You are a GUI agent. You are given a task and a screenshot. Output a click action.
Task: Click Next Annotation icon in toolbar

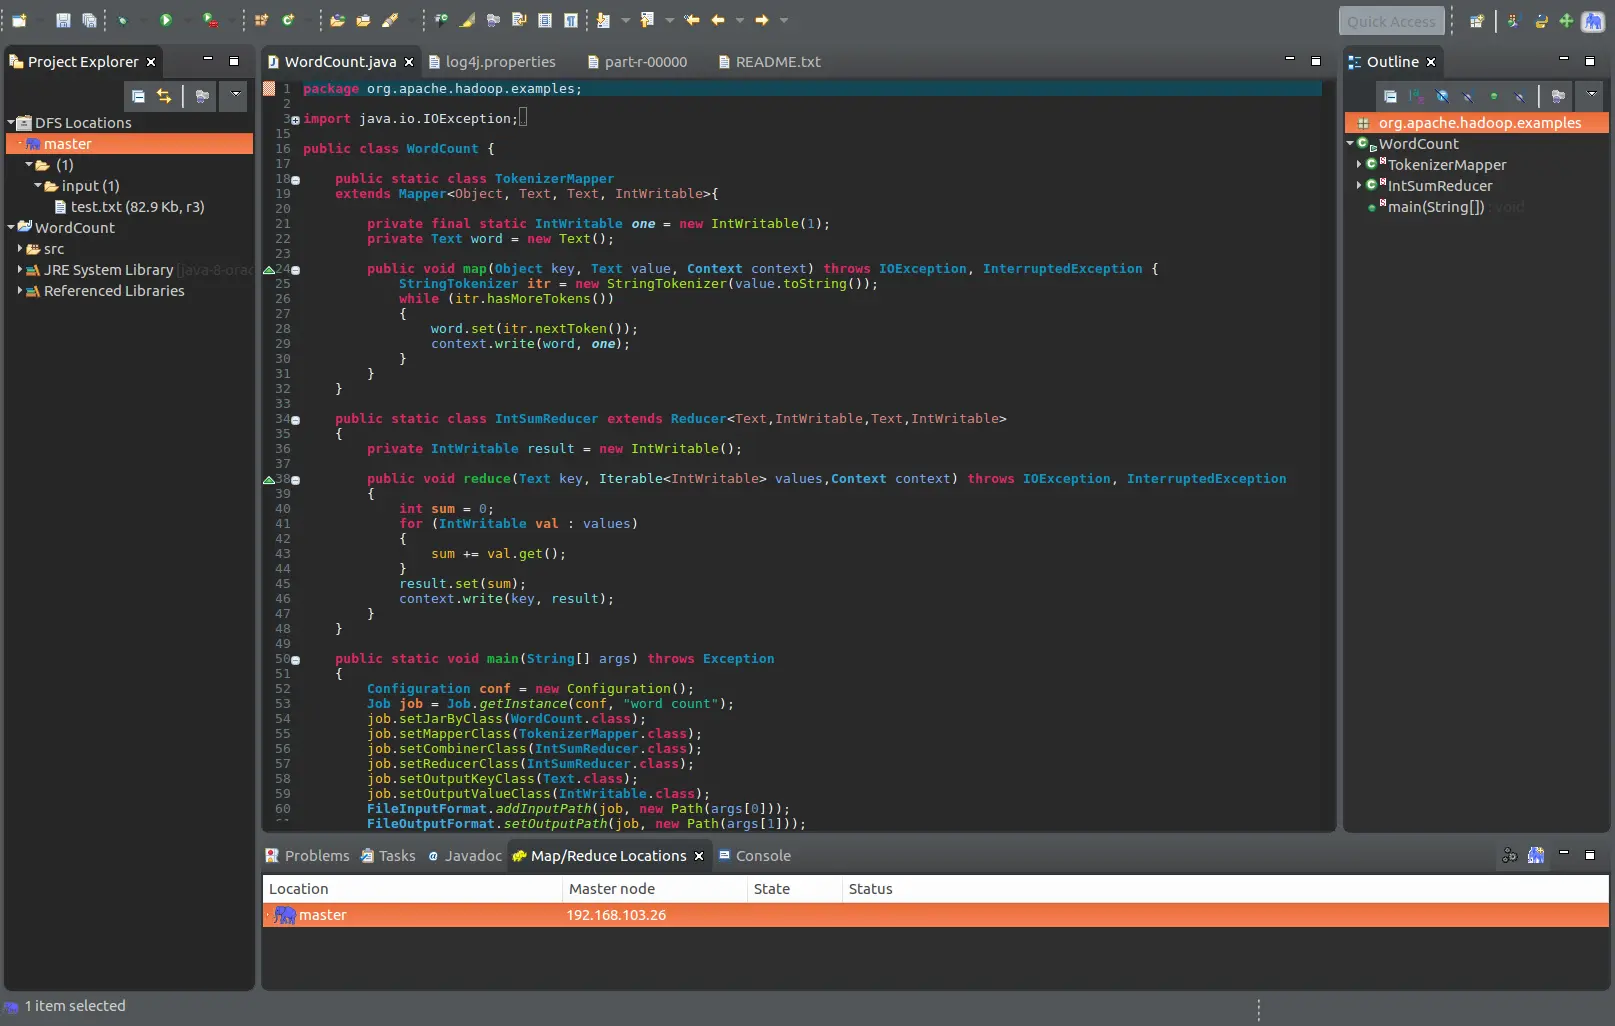pos(603,20)
